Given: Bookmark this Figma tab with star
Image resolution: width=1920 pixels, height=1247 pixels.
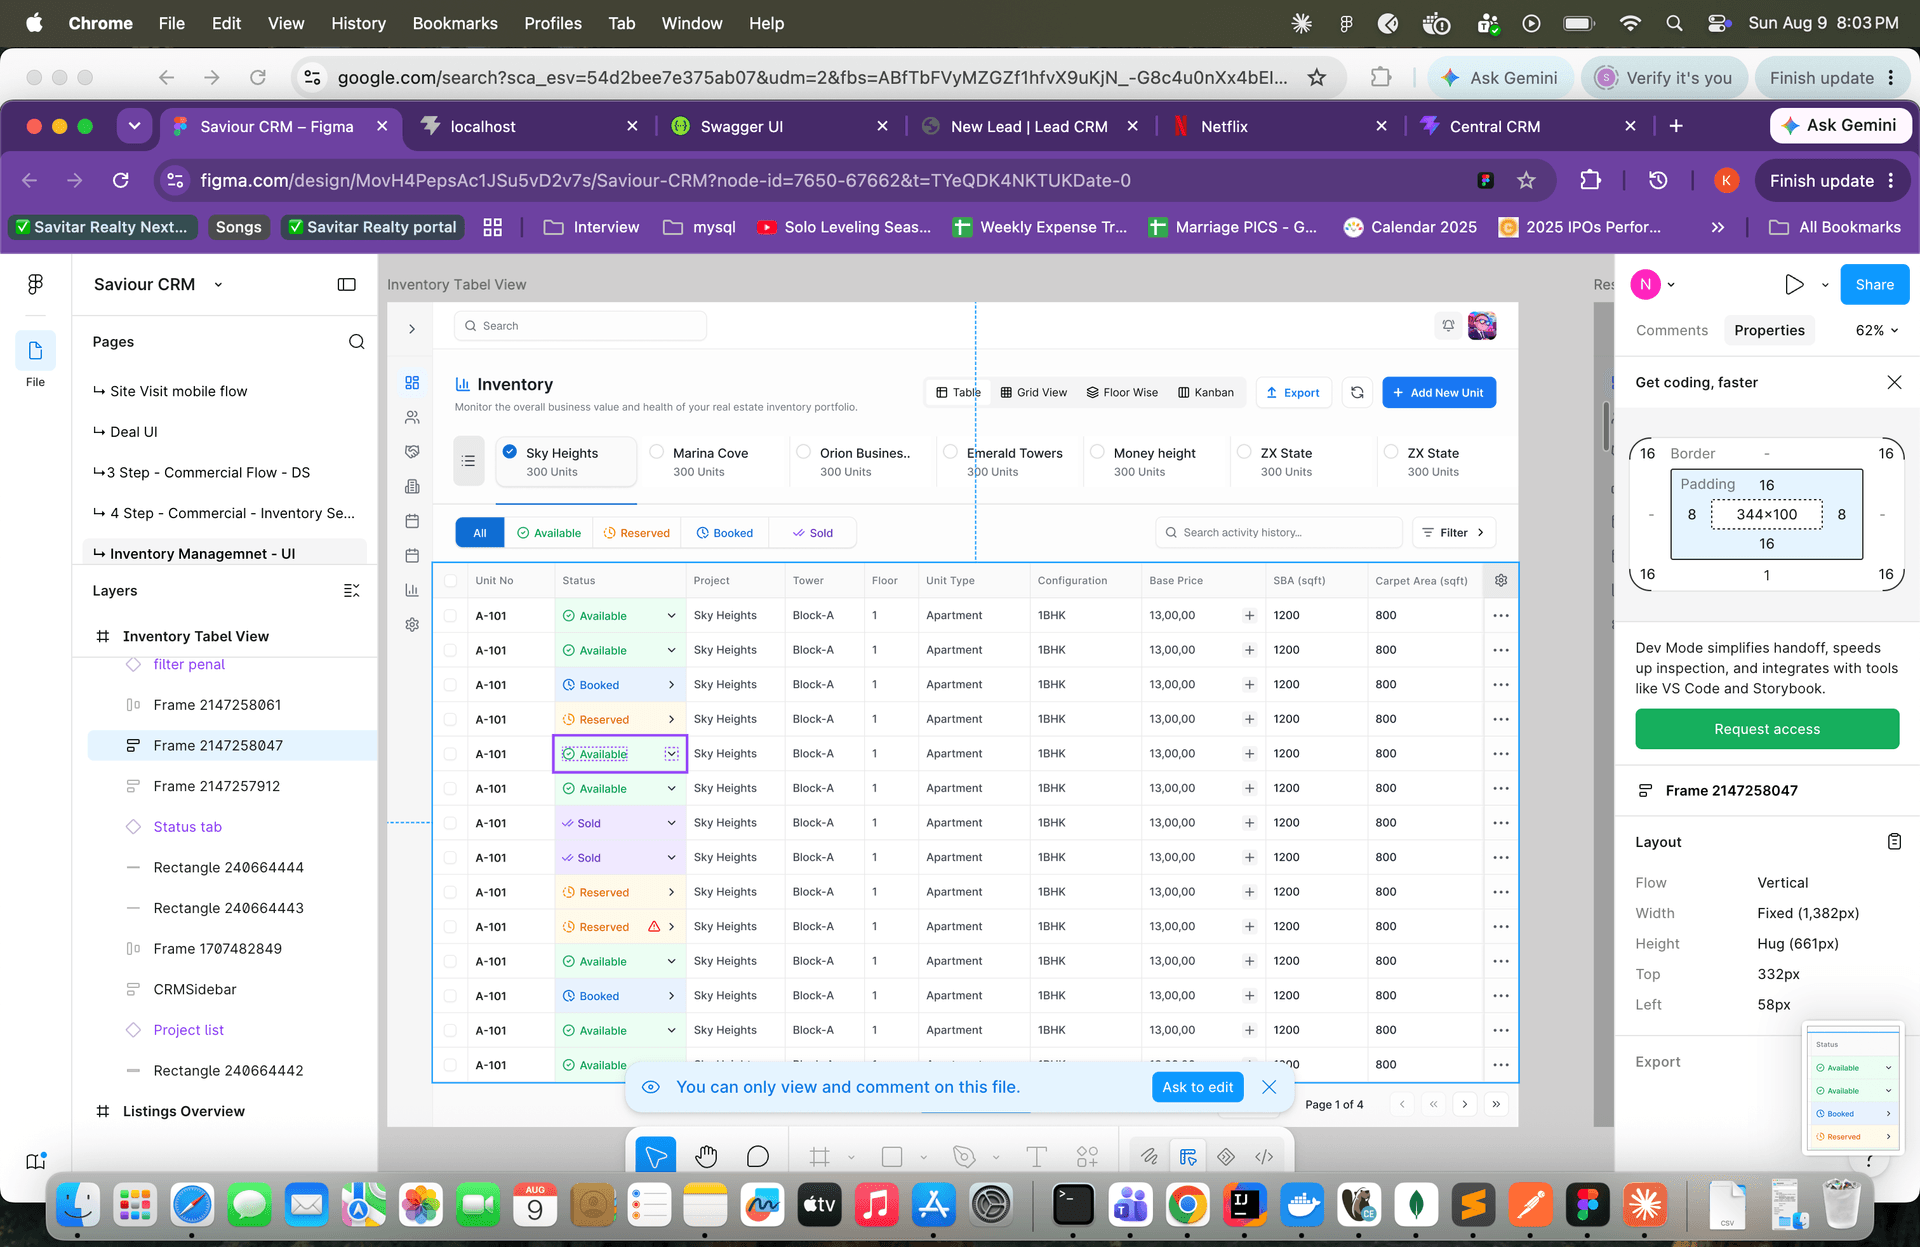Looking at the screenshot, I should pos(1526,180).
